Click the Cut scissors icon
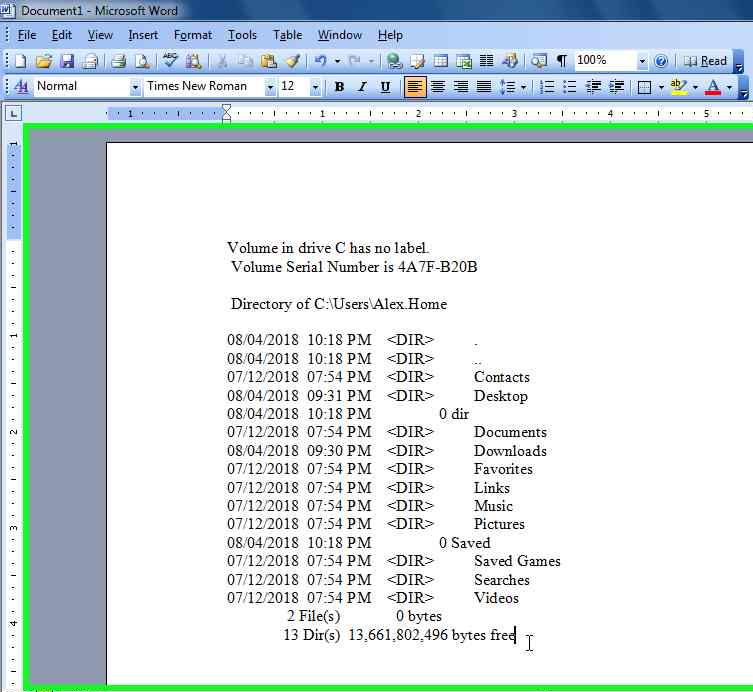 (222, 61)
